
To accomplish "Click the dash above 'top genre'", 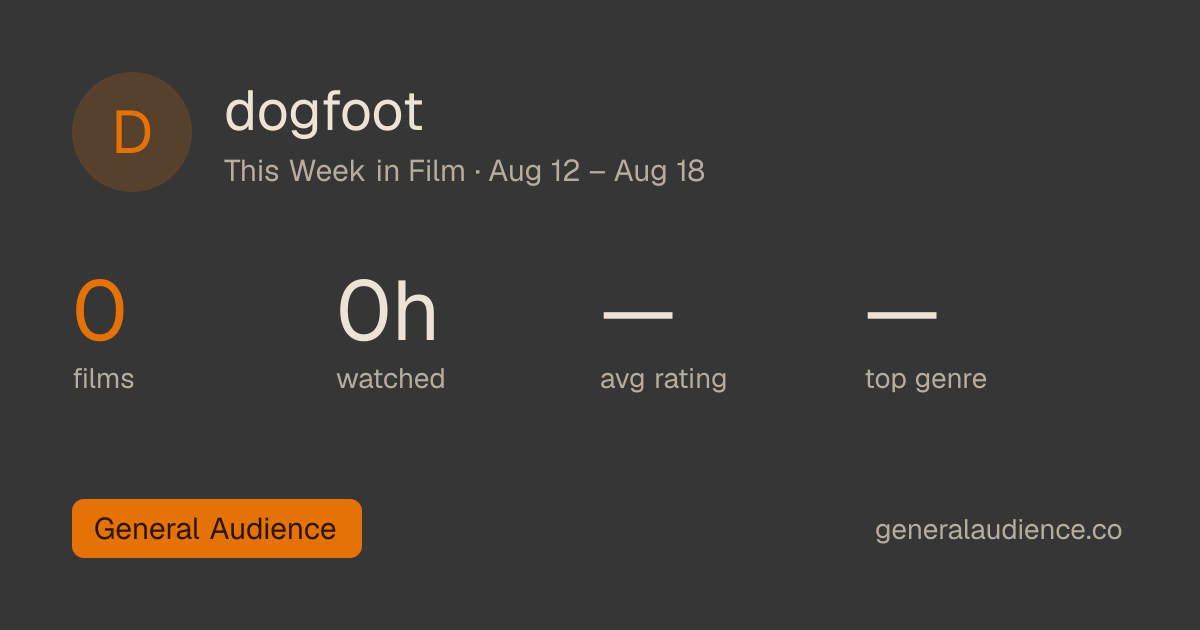I will (901, 313).
